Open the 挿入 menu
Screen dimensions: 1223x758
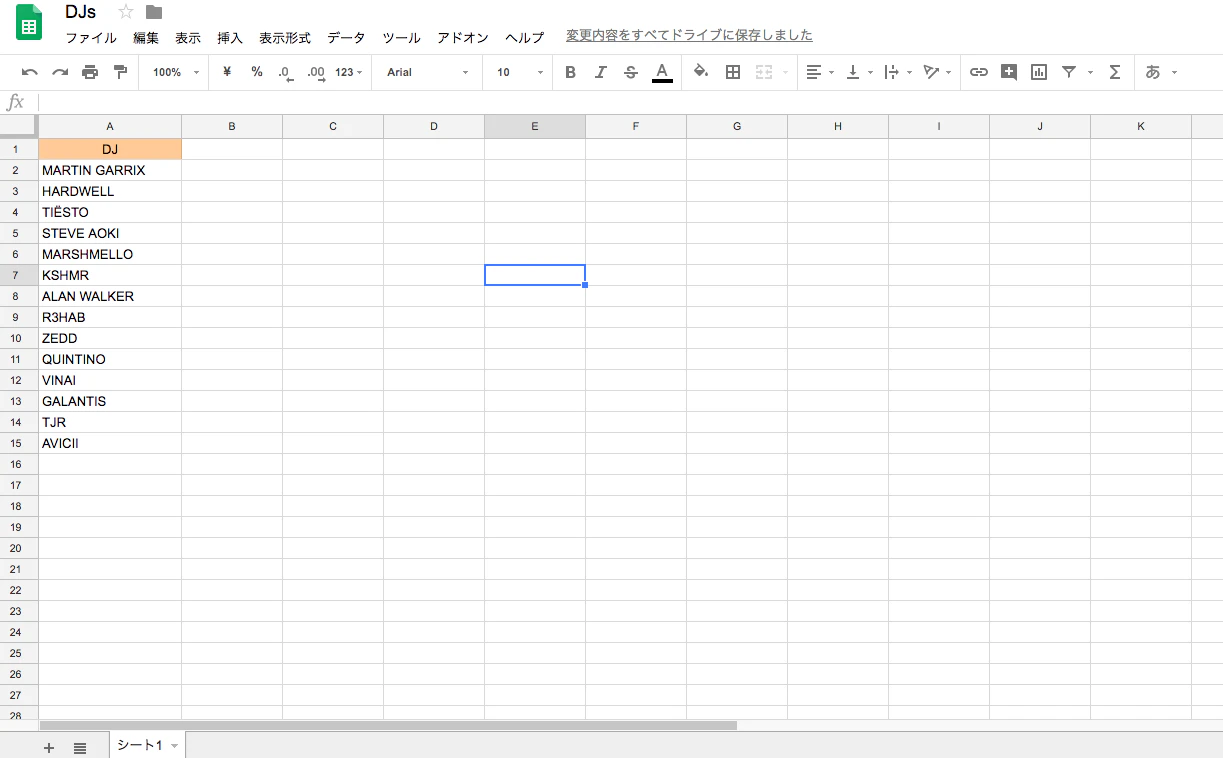coord(230,38)
